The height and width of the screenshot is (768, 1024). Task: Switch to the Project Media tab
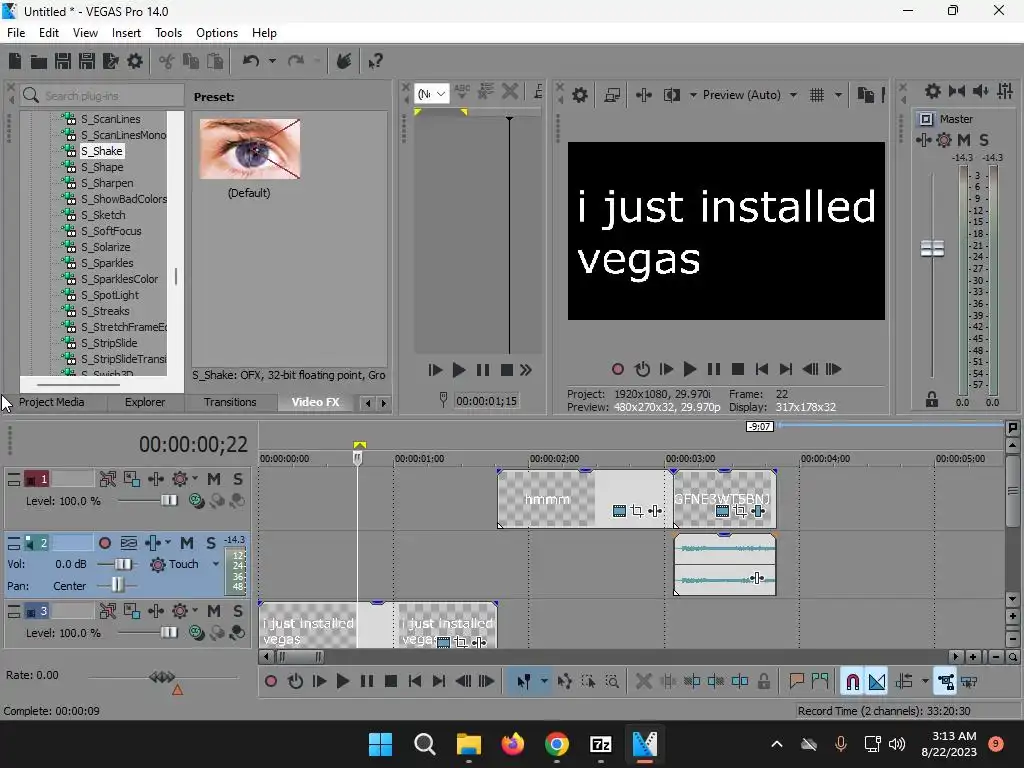point(52,402)
